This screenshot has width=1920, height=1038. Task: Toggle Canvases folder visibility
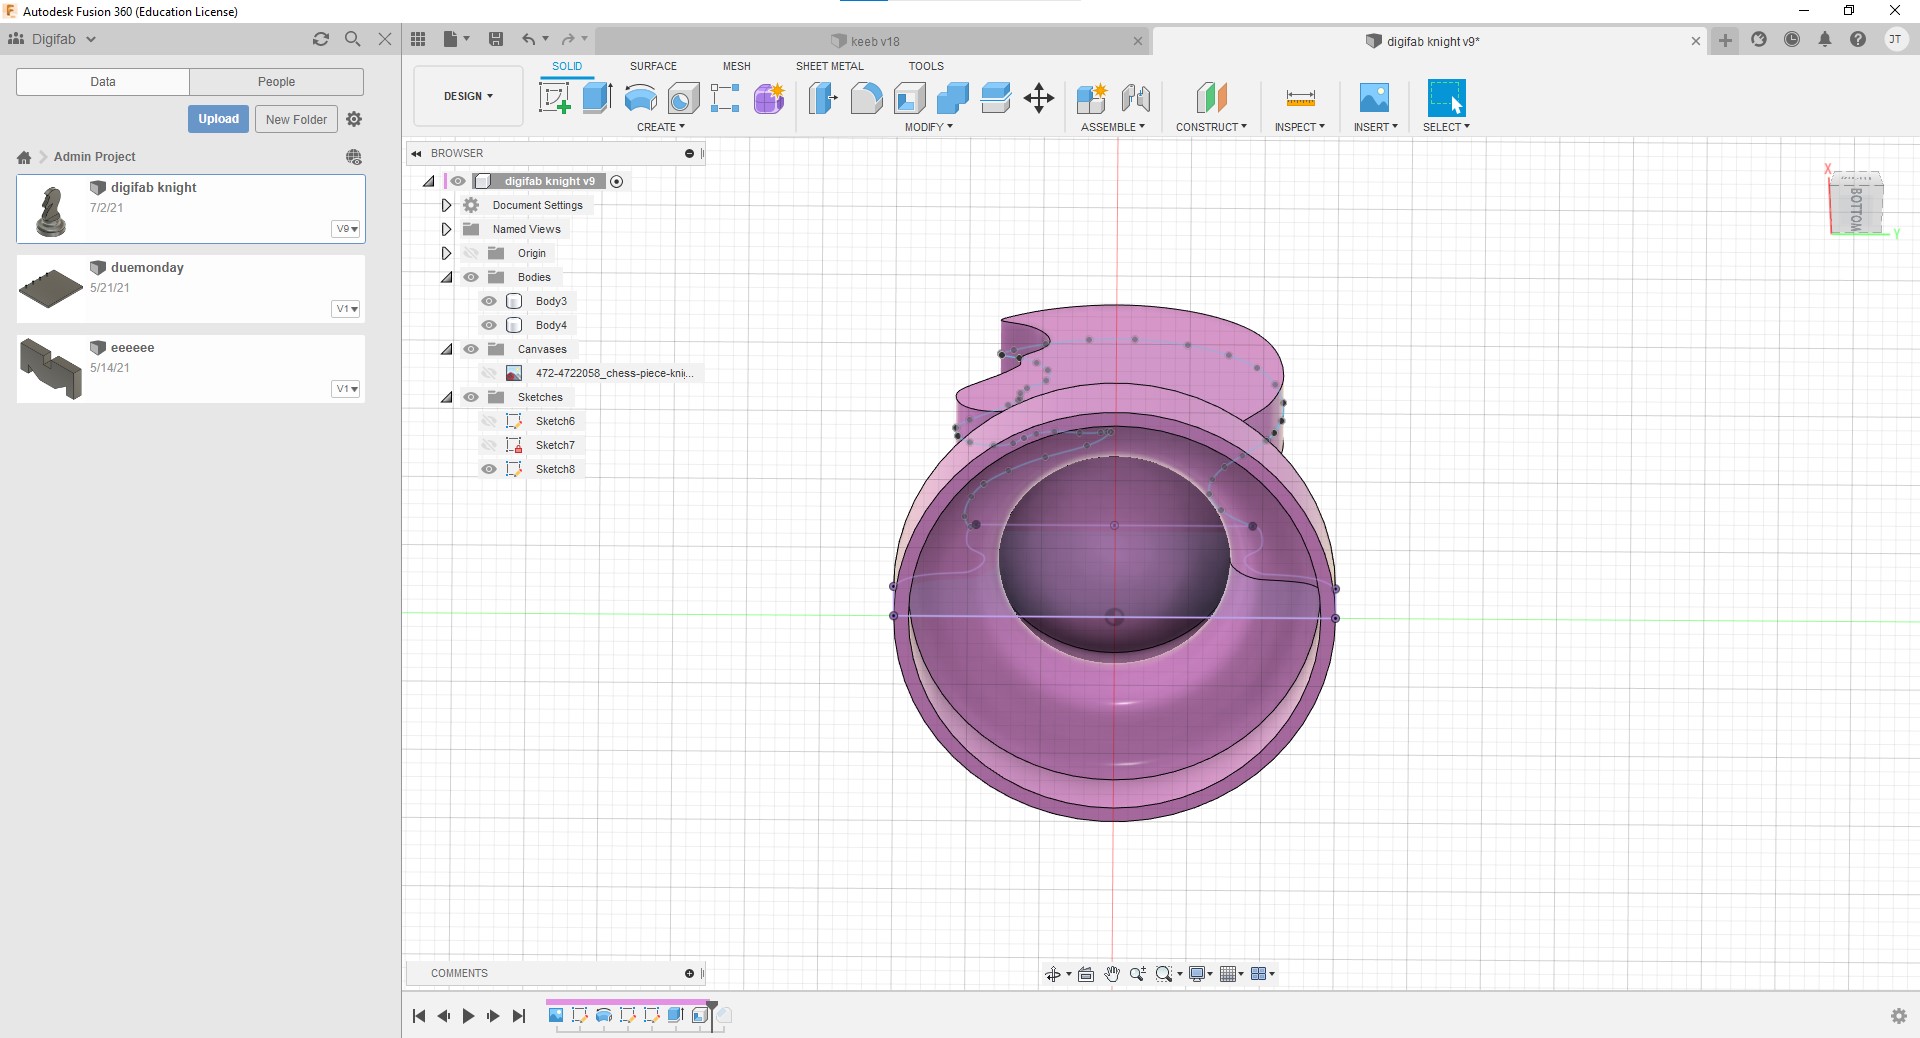471,349
